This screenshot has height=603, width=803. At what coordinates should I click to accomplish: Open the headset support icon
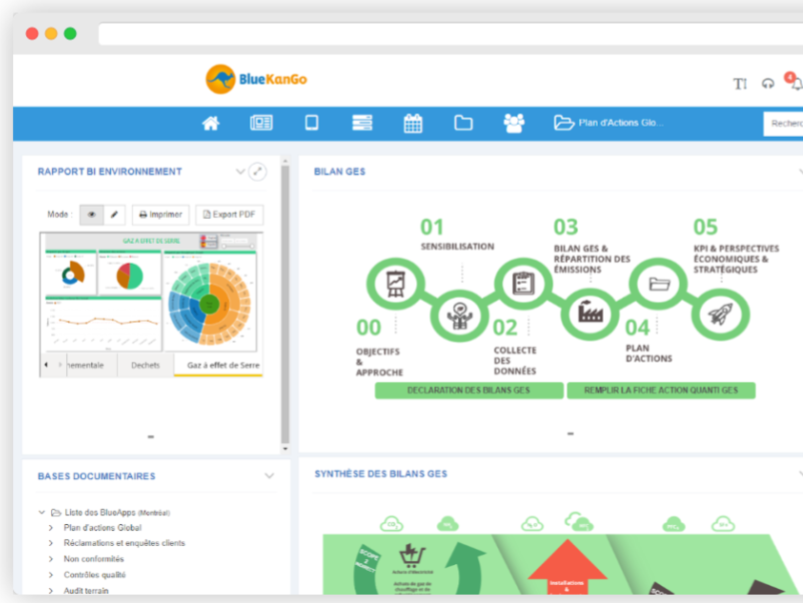(768, 84)
